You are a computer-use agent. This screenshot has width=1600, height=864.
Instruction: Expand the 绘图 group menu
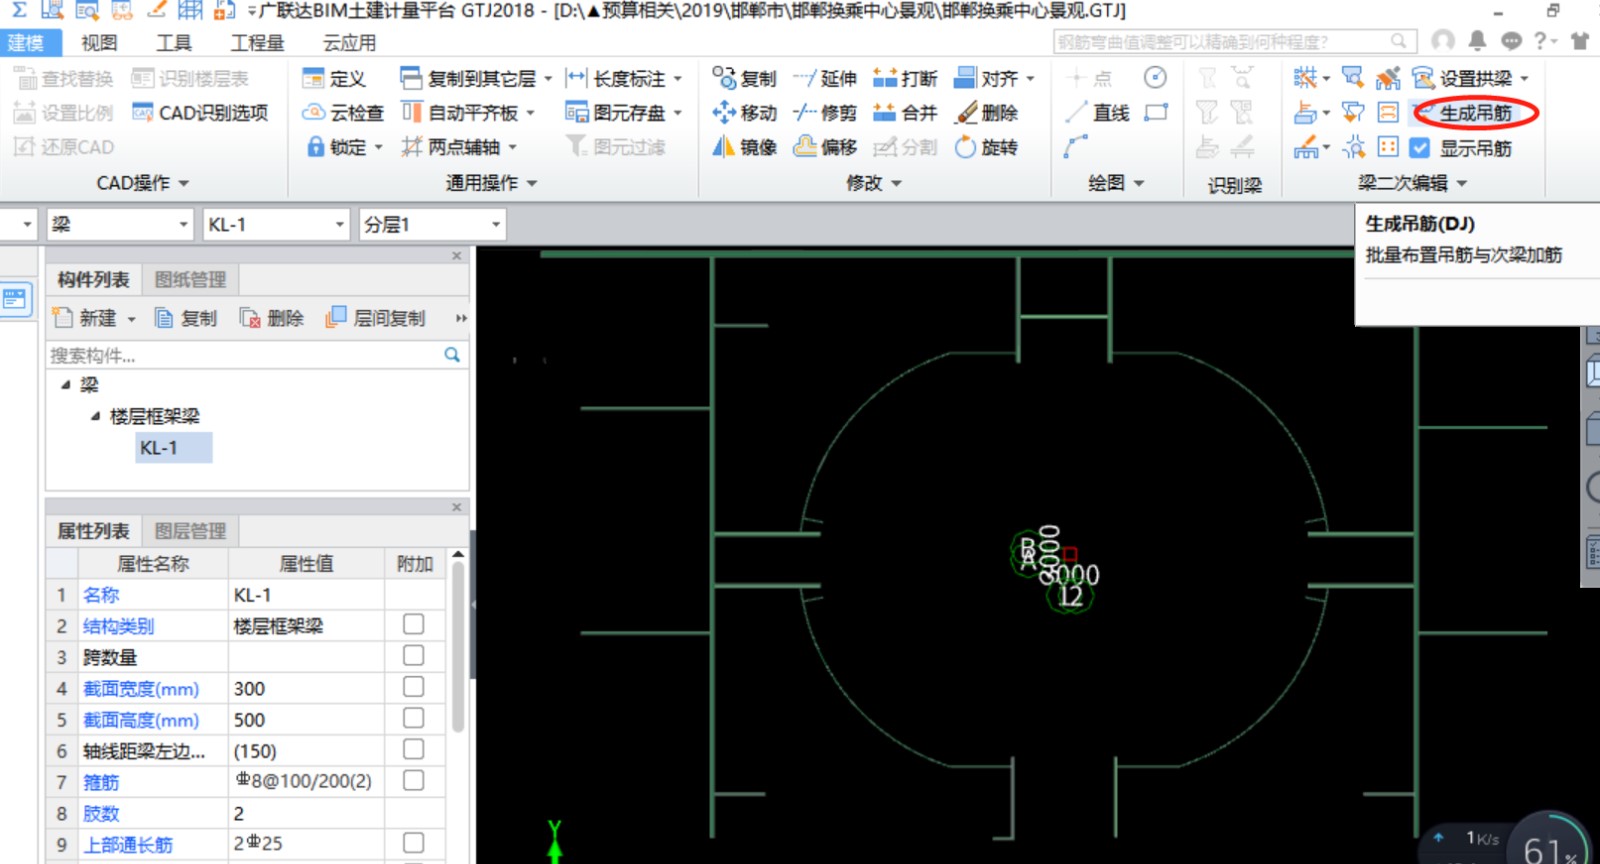coord(1116,183)
